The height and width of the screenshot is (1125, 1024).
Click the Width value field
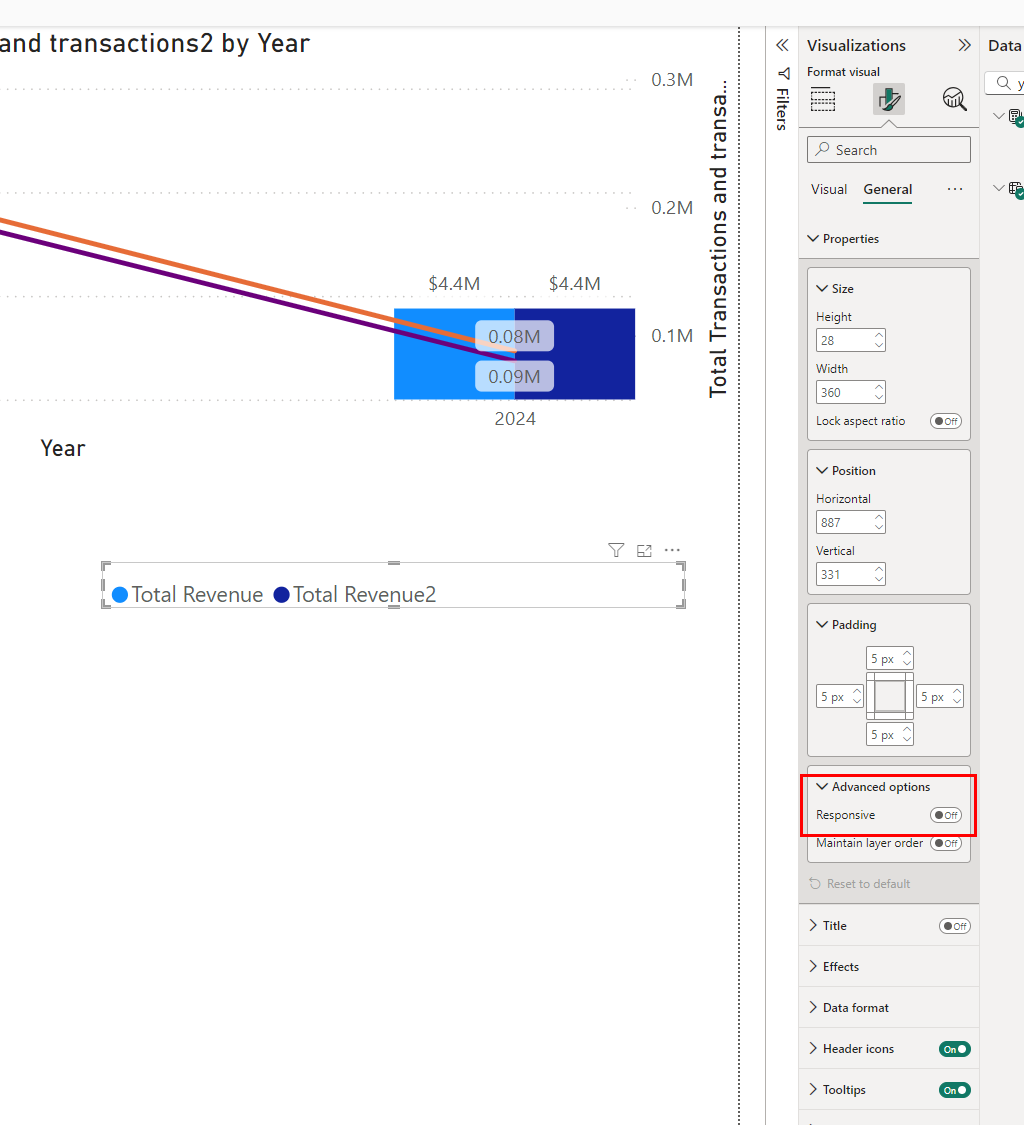[850, 392]
